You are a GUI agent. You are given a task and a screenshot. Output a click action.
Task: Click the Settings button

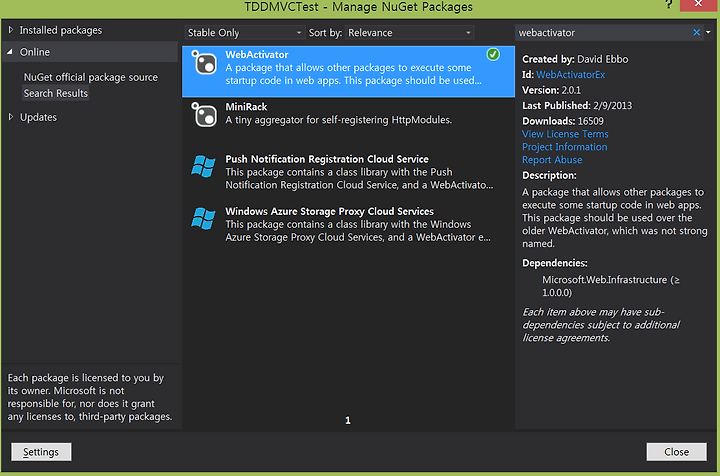point(41,452)
